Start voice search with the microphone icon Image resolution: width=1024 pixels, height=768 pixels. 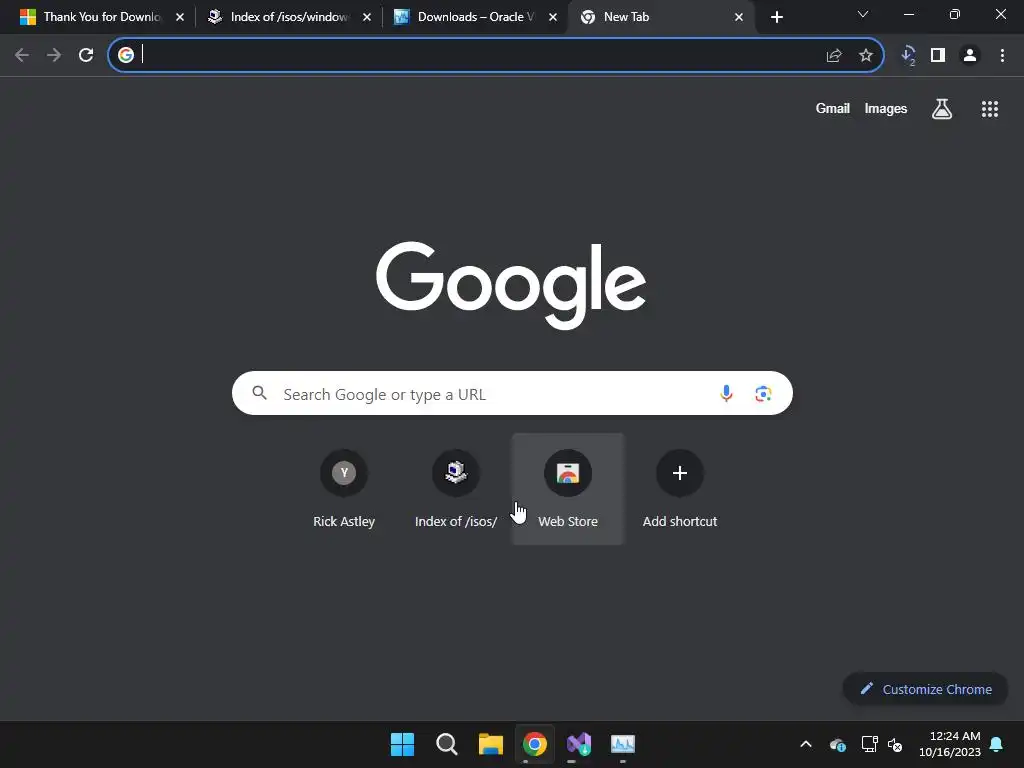pyautogui.click(x=726, y=393)
